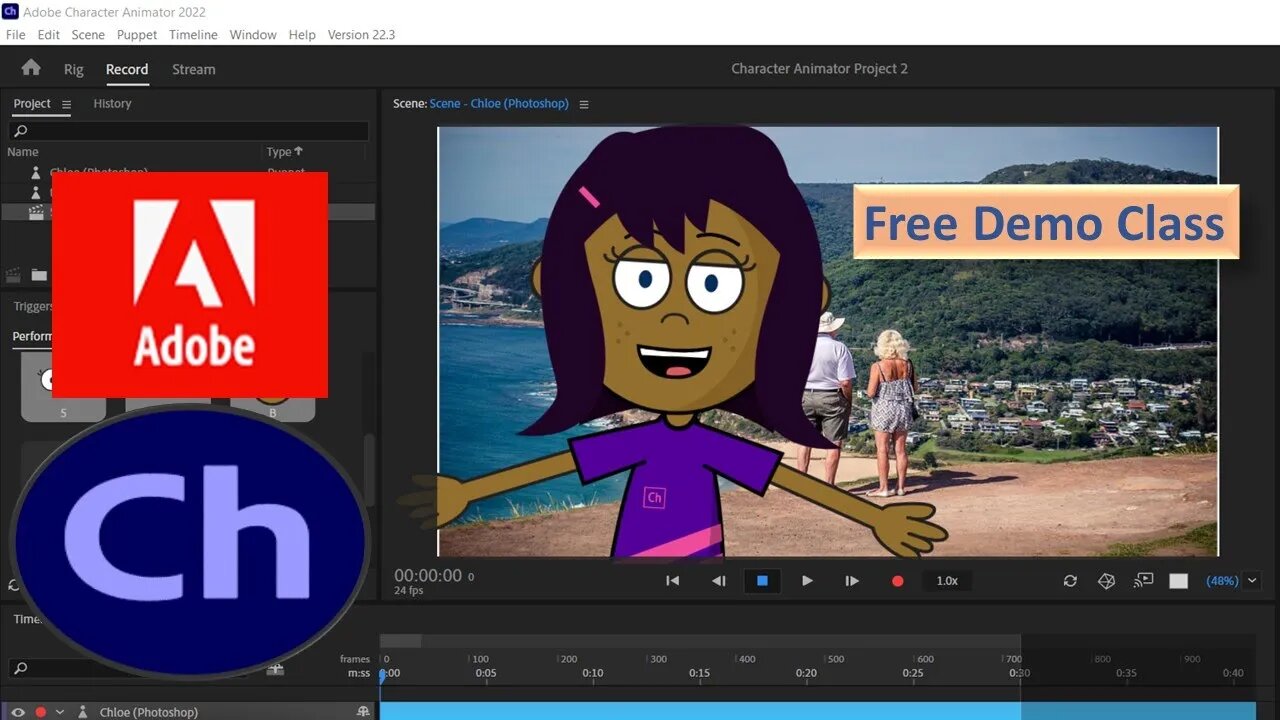Image resolution: width=1280 pixels, height=720 pixels.
Task: Click the new folder icon in Project
Action: click(x=39, y=274)
